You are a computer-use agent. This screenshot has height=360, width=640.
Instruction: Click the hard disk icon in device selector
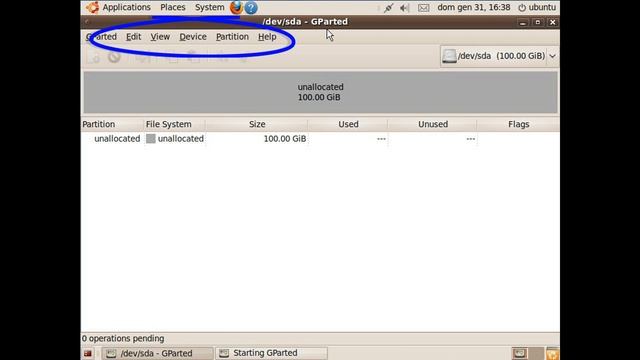(449, 56)
